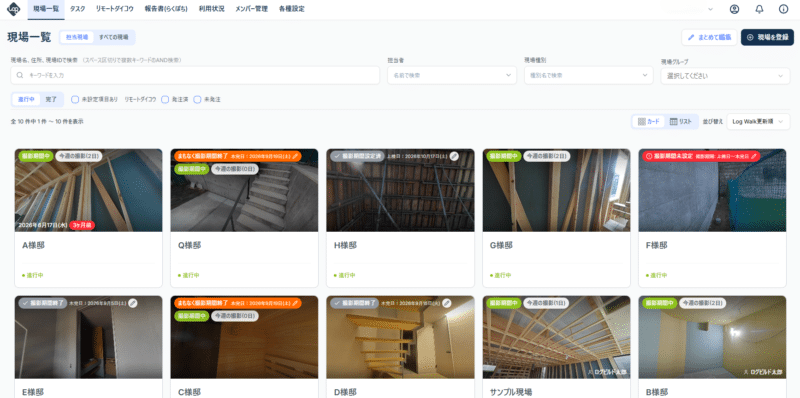The height and width of the screenshot is (398, 800).
Task: Open the A様邸 site name link
Action: (x=33, y=245)
